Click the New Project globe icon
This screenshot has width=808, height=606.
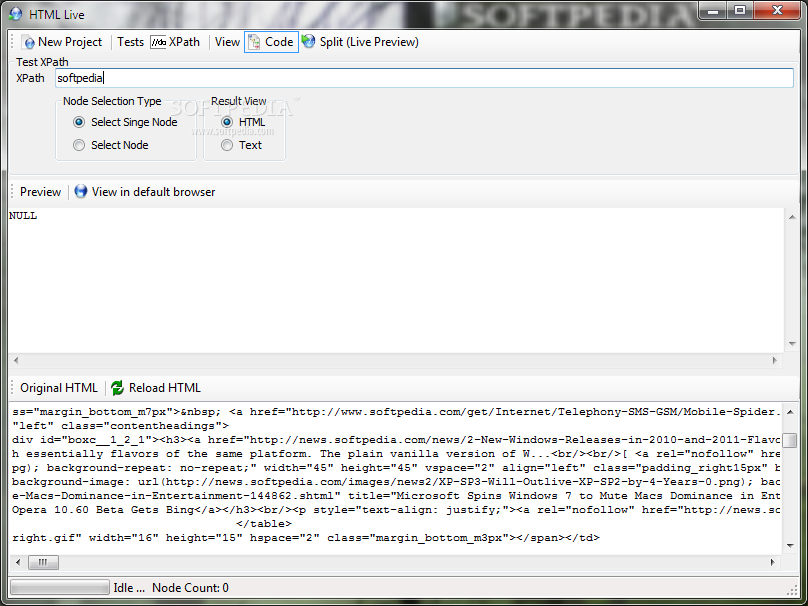29,42
